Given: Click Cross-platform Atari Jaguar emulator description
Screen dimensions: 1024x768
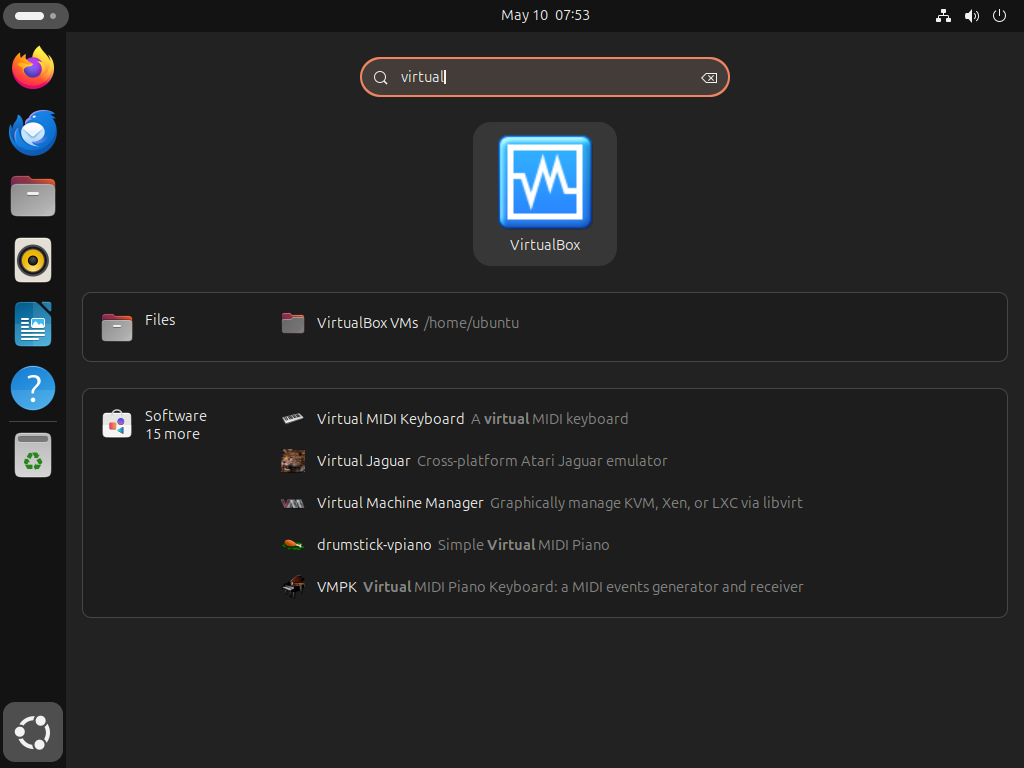Looking at the screenshot, I should [542, 461].
